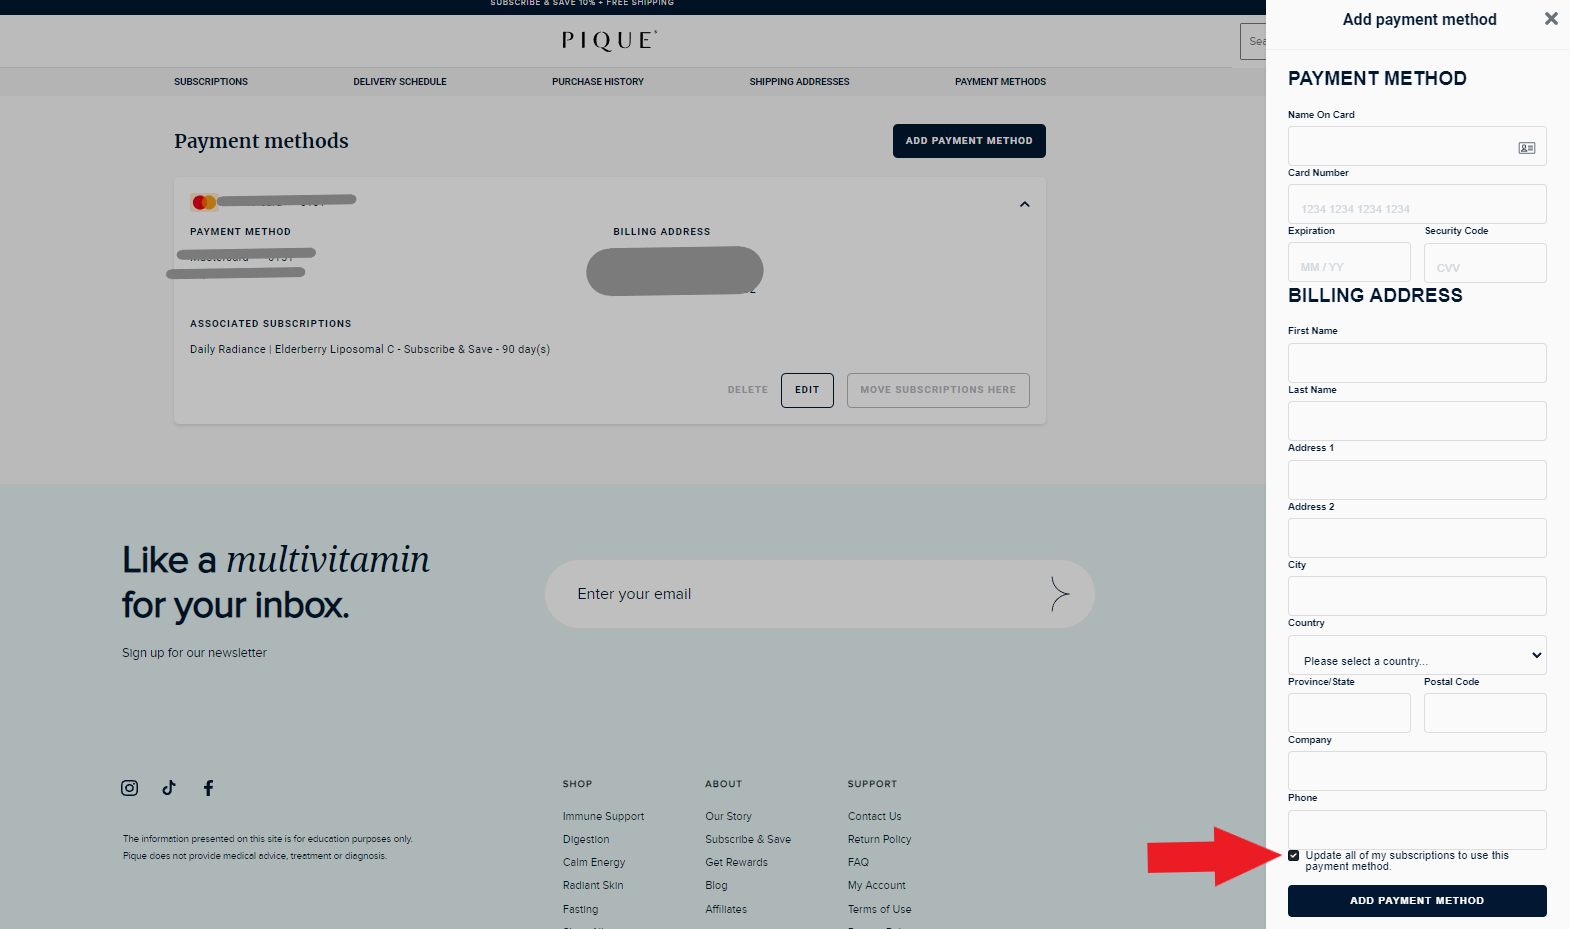Click the Expiration MM / YY field
1570x929 pixels.
coord(1349,263)
